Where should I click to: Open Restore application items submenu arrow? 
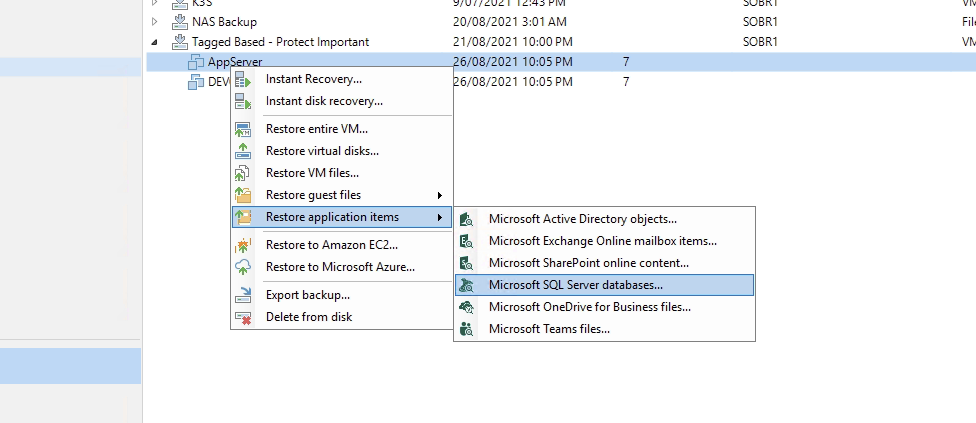(439, 217)
